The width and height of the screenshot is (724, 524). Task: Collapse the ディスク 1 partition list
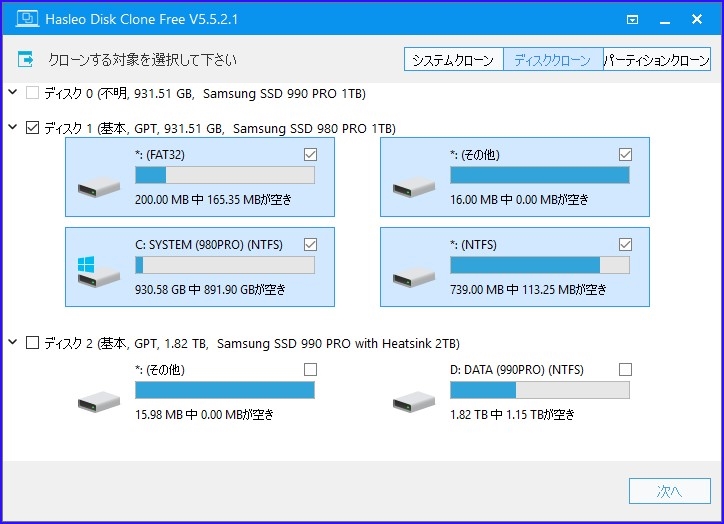point(13,127)
